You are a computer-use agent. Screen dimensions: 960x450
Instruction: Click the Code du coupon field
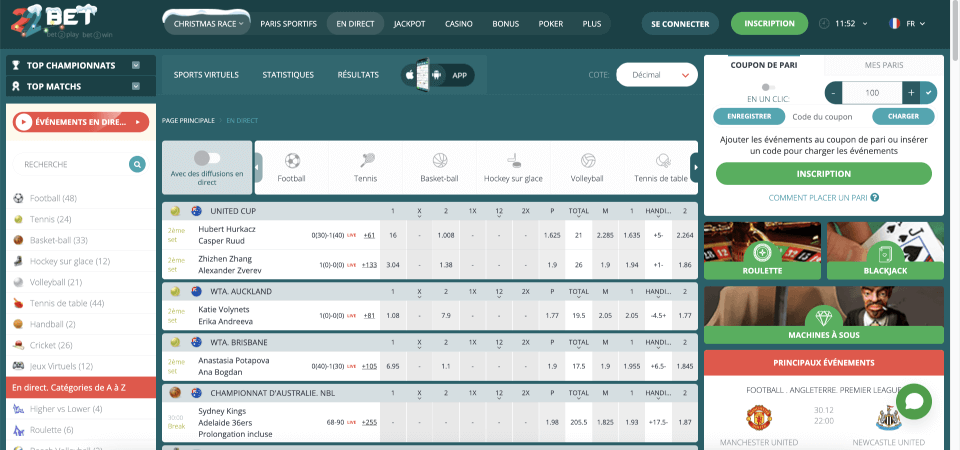click(830, 116)
